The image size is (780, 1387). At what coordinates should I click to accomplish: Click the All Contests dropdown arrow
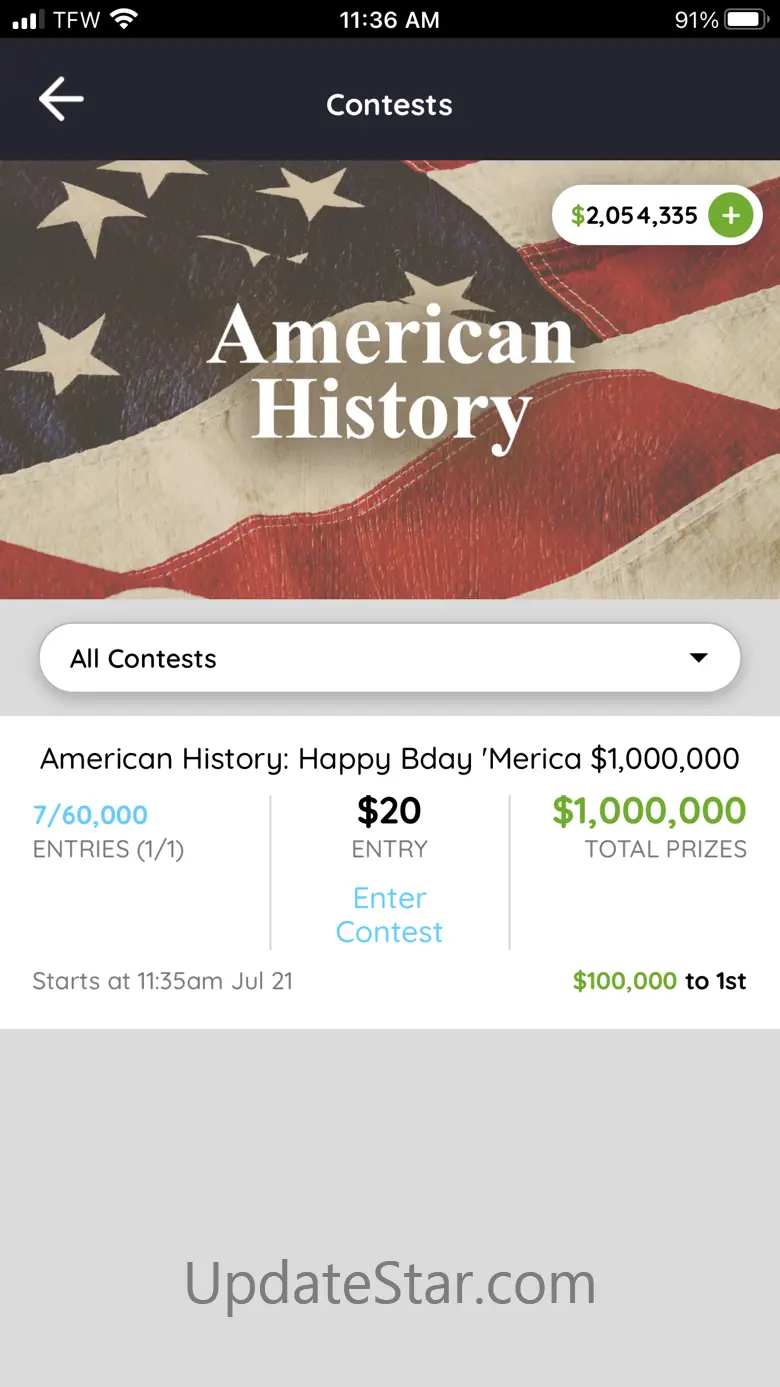tap(698, 658)
